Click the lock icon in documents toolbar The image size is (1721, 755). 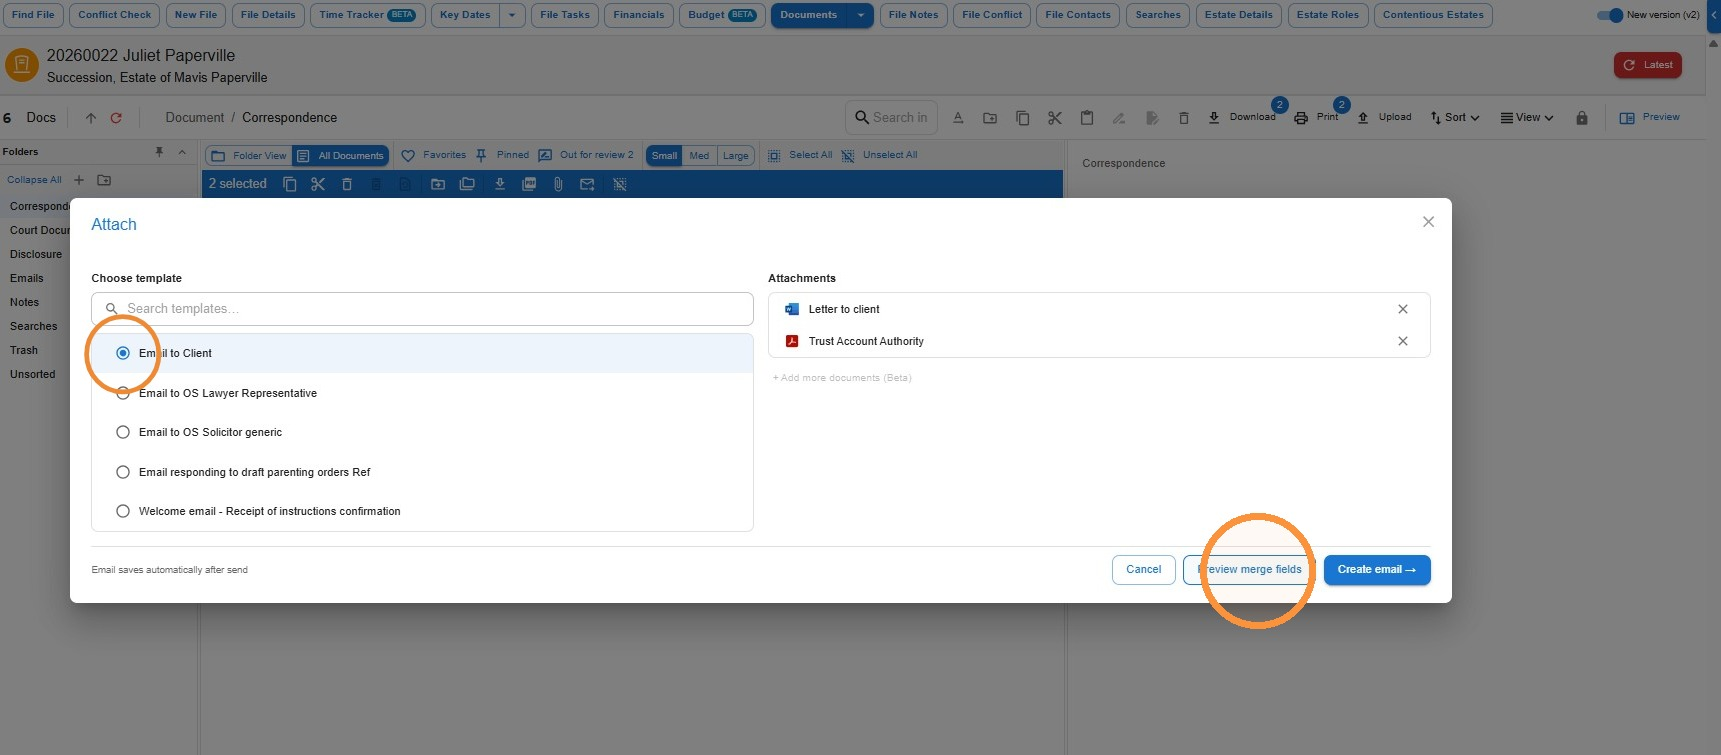pyautogui.click(x=1582, y=118)
